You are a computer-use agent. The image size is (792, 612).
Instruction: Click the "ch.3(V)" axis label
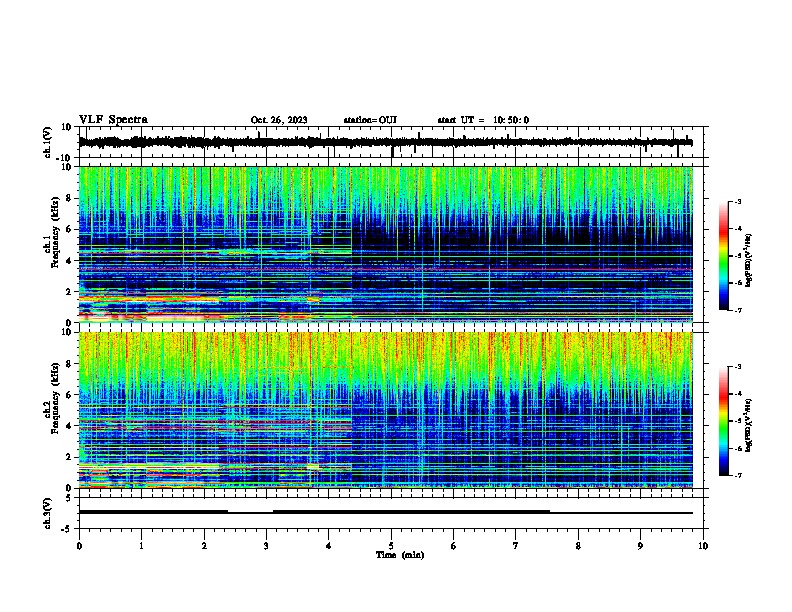tap(48, 514)
